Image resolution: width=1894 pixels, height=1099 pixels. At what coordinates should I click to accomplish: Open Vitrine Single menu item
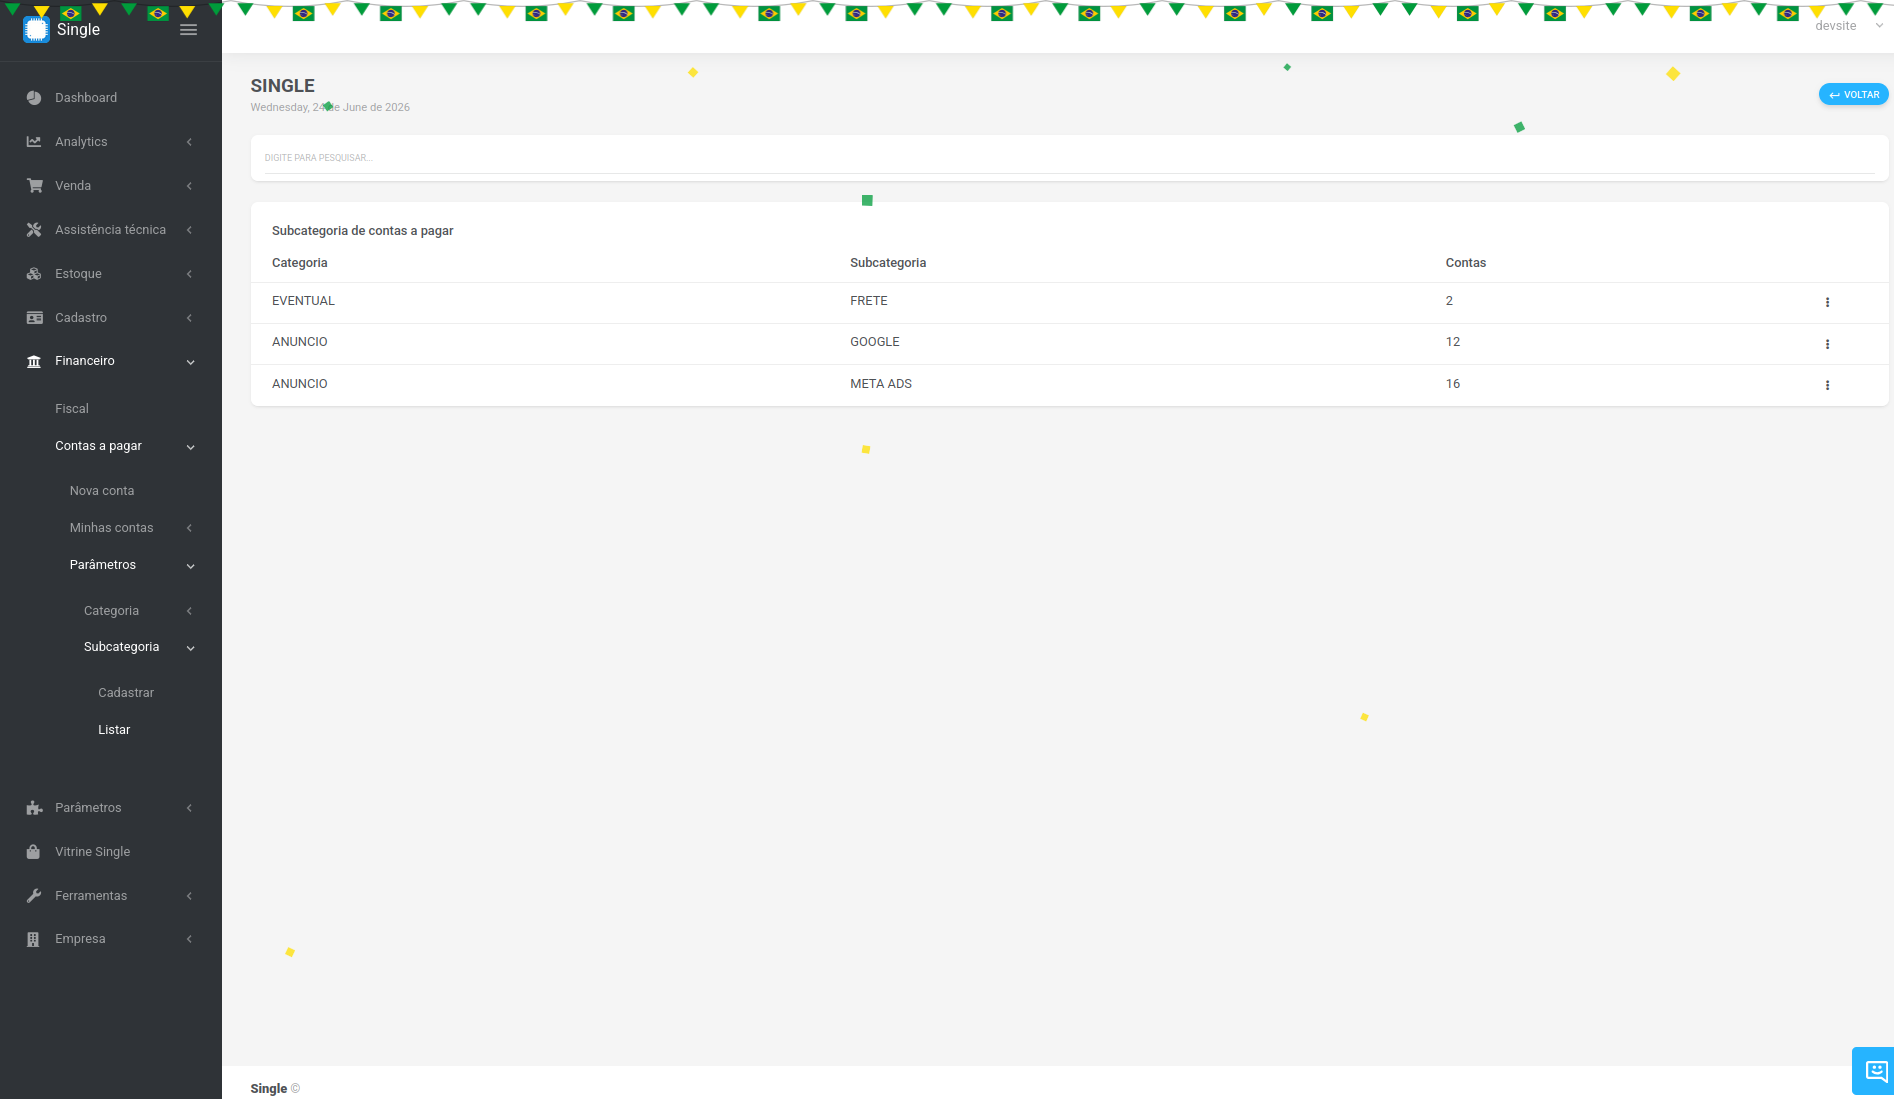tap(93, 852)
